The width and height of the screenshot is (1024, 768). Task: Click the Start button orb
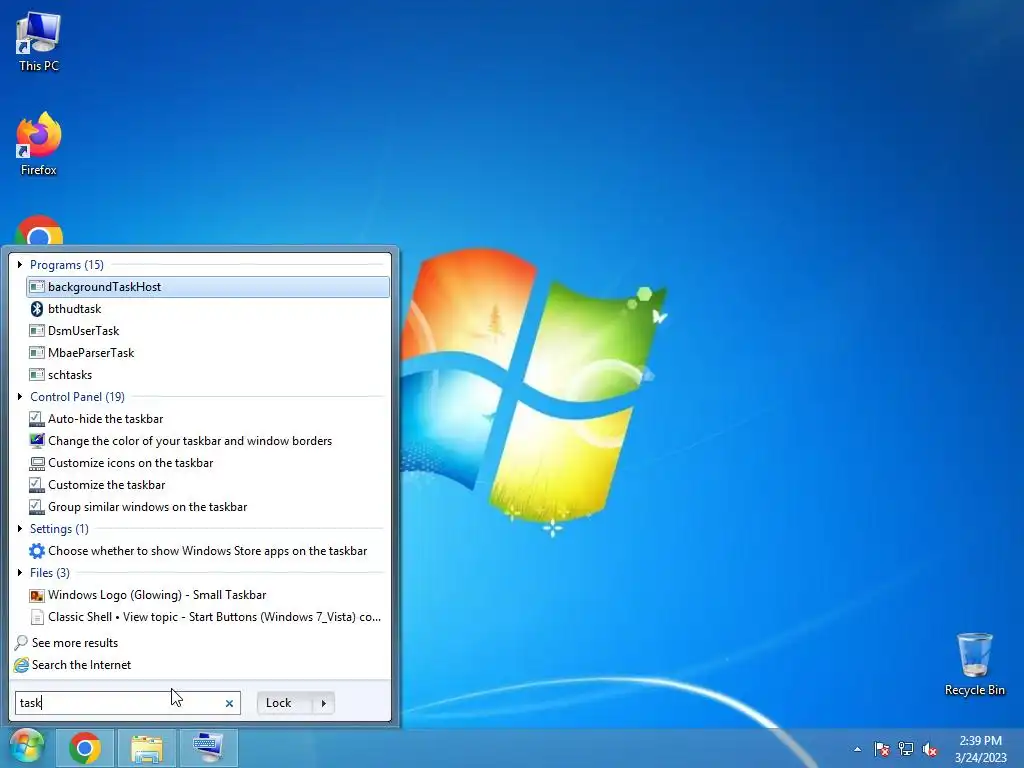pyautogui.click(x=27, y=747)
